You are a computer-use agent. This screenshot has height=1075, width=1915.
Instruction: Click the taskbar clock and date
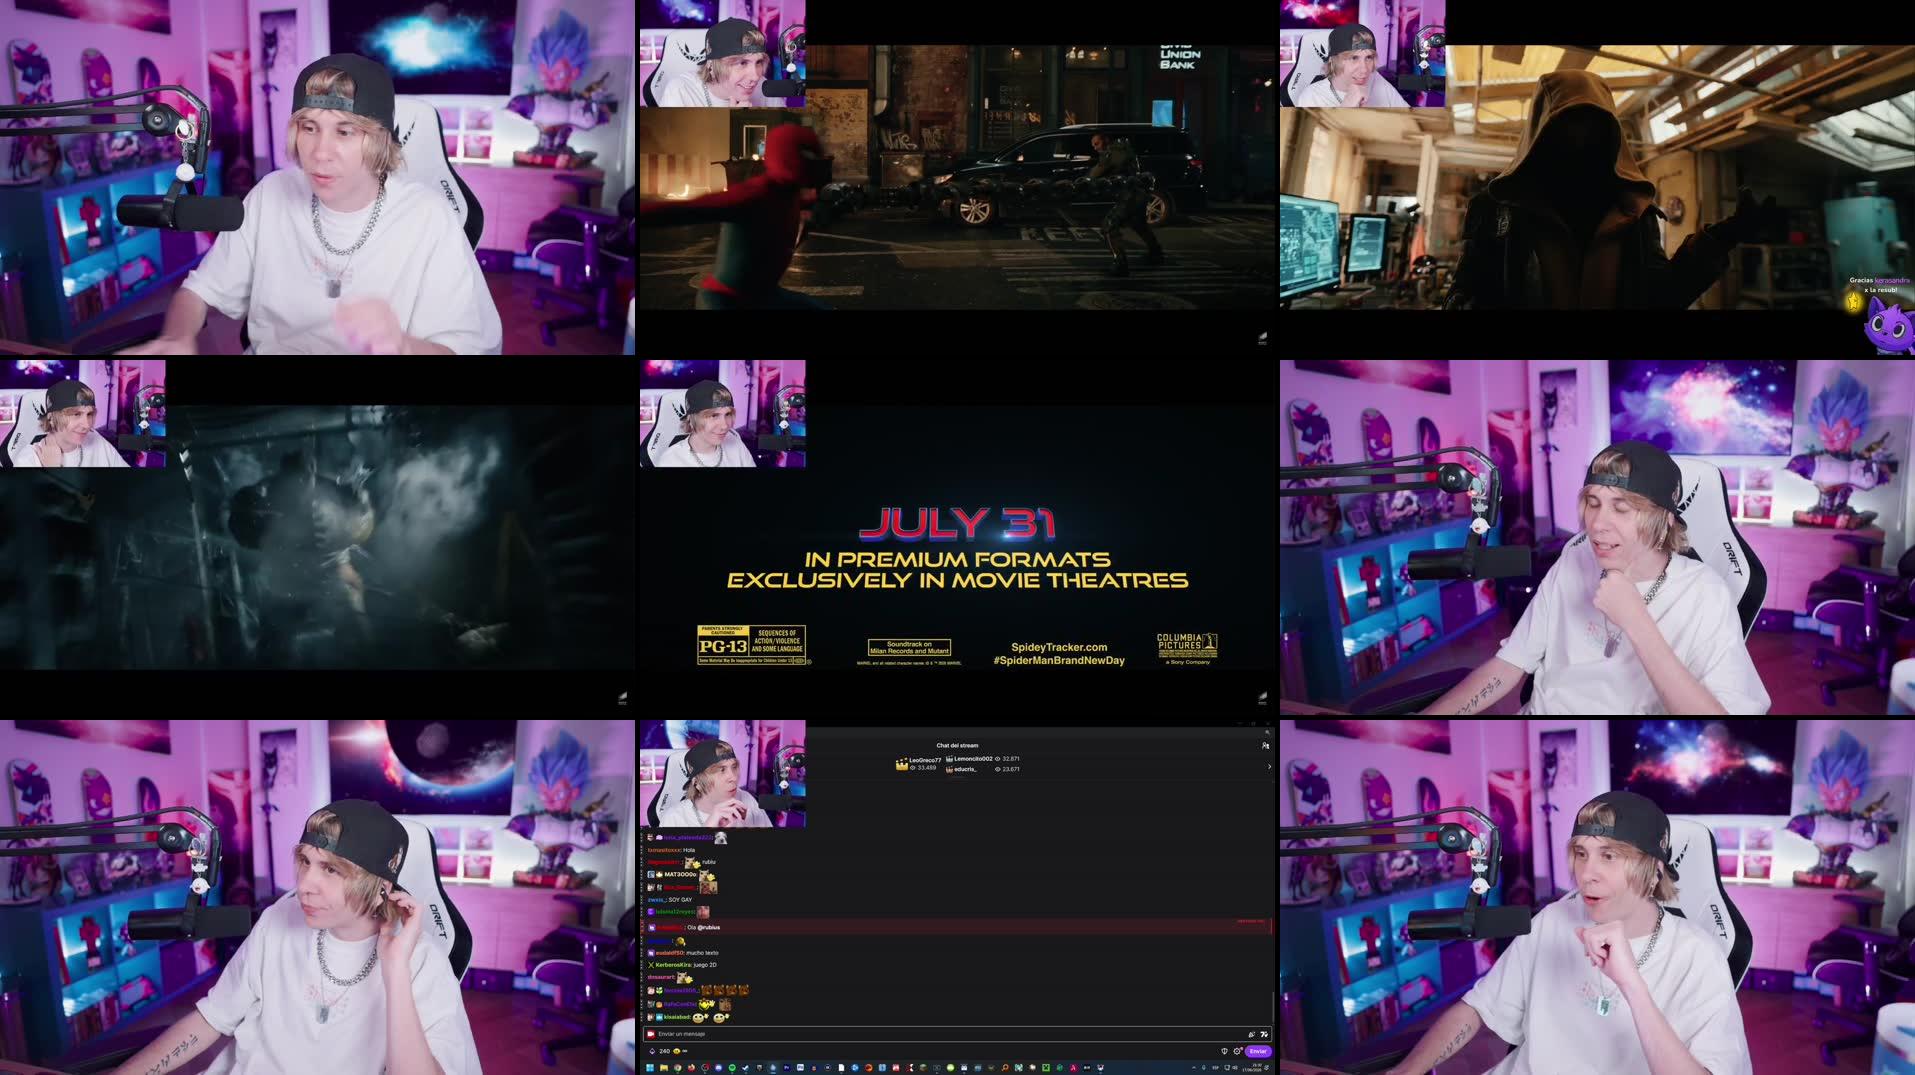[1250, 1068]
